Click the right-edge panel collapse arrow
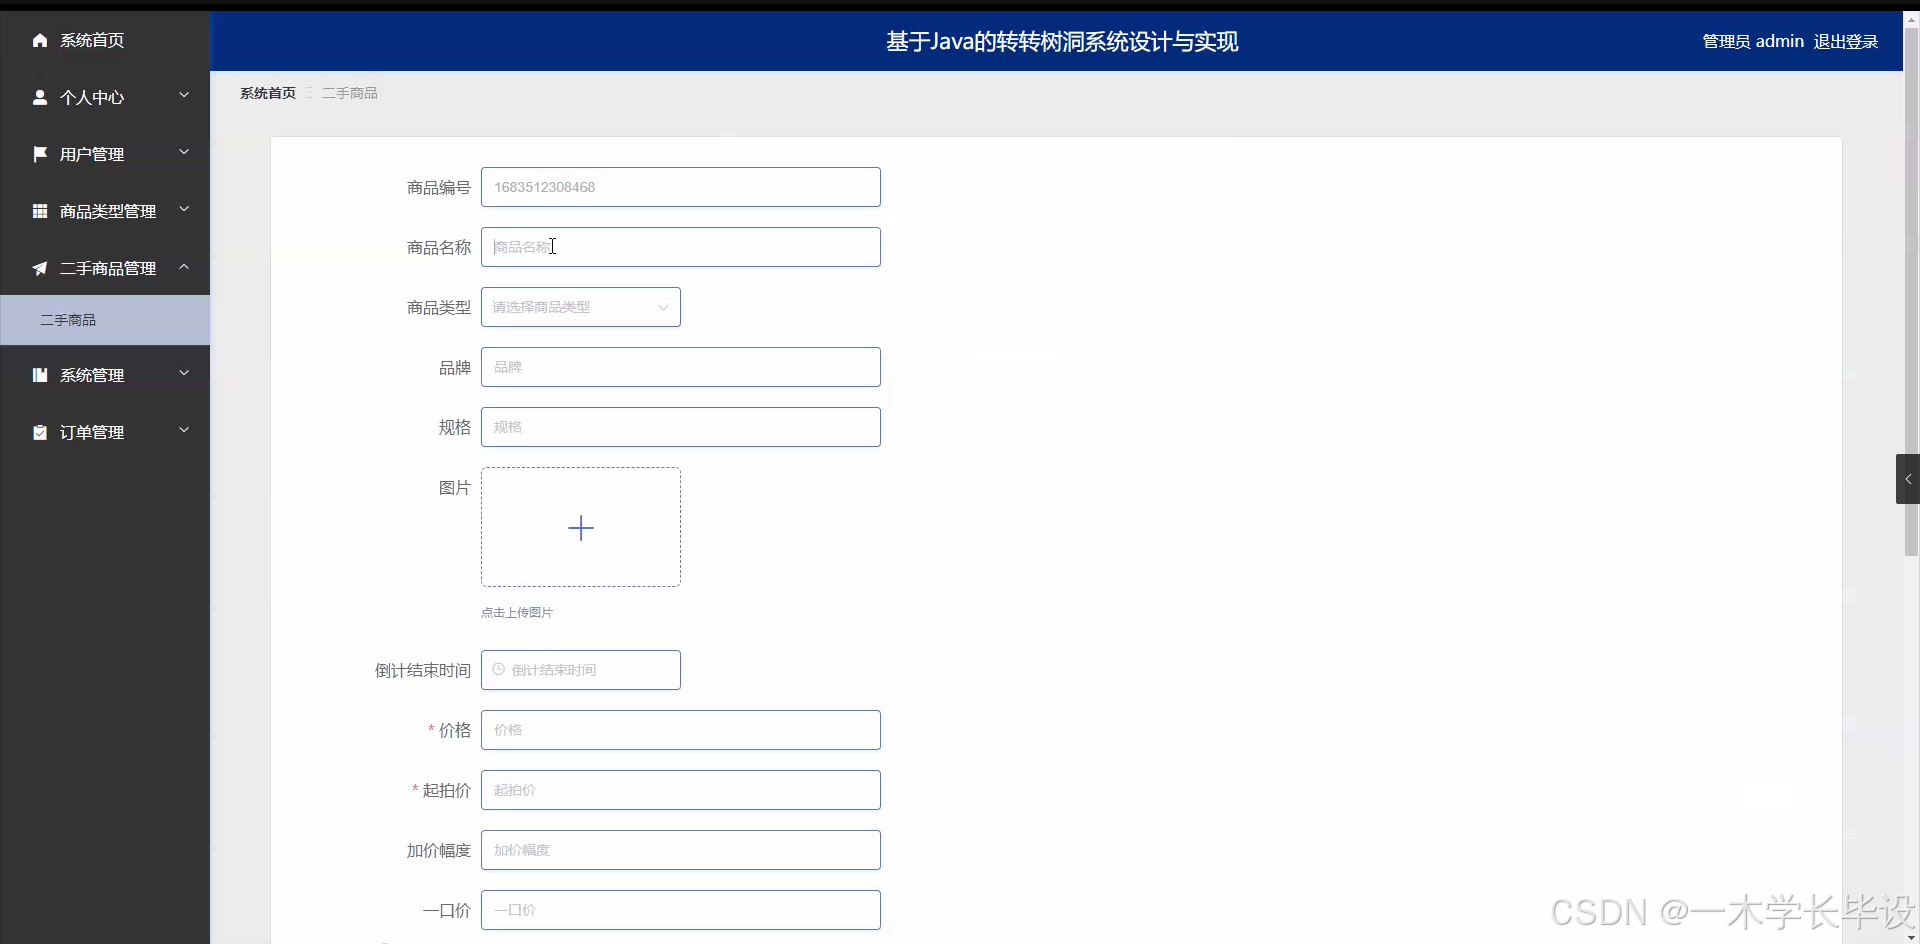Screen dimensions: 1920x944 (x=1908, y=479)
